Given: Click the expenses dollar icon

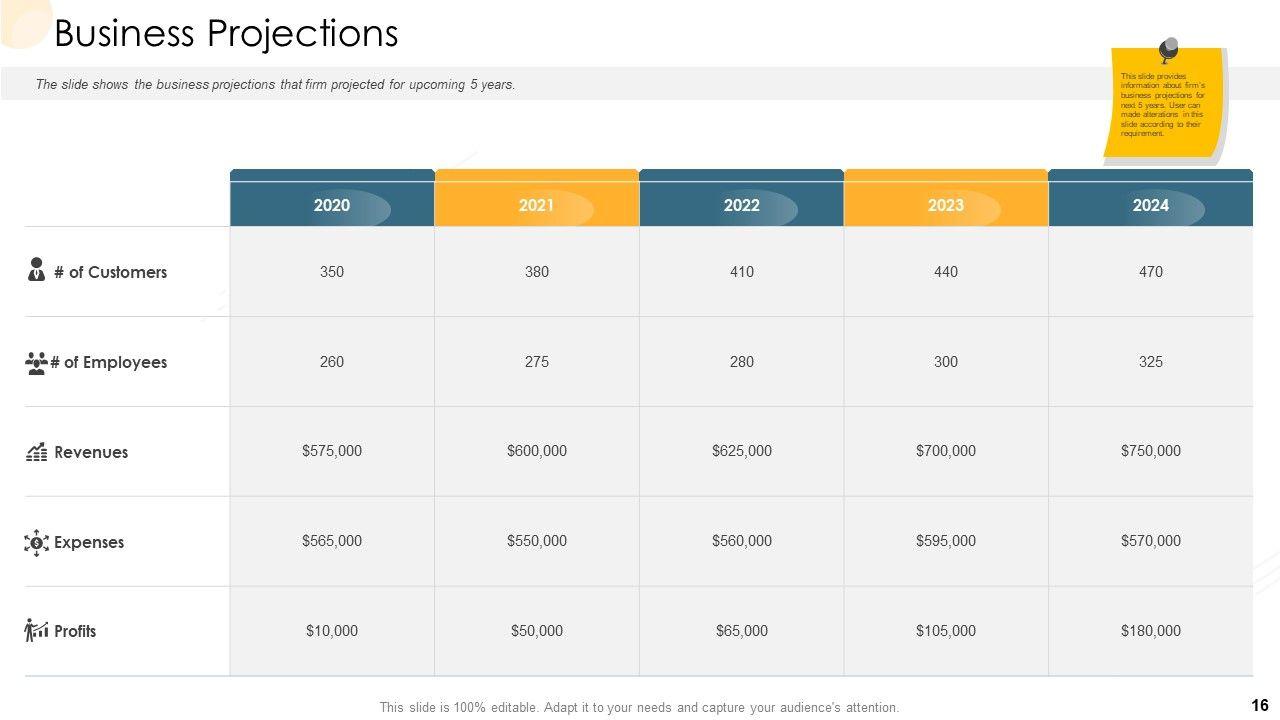Looking at the screenshot, I should click(x=36, y=543).
